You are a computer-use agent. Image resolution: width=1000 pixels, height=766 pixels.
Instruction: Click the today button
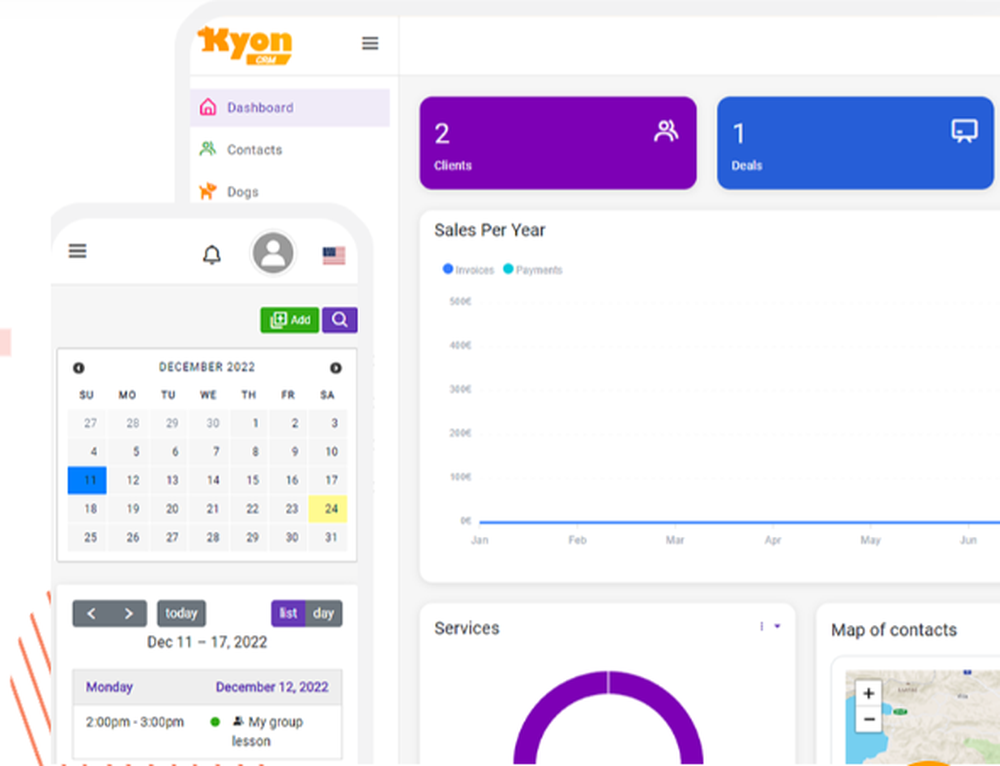181,614
